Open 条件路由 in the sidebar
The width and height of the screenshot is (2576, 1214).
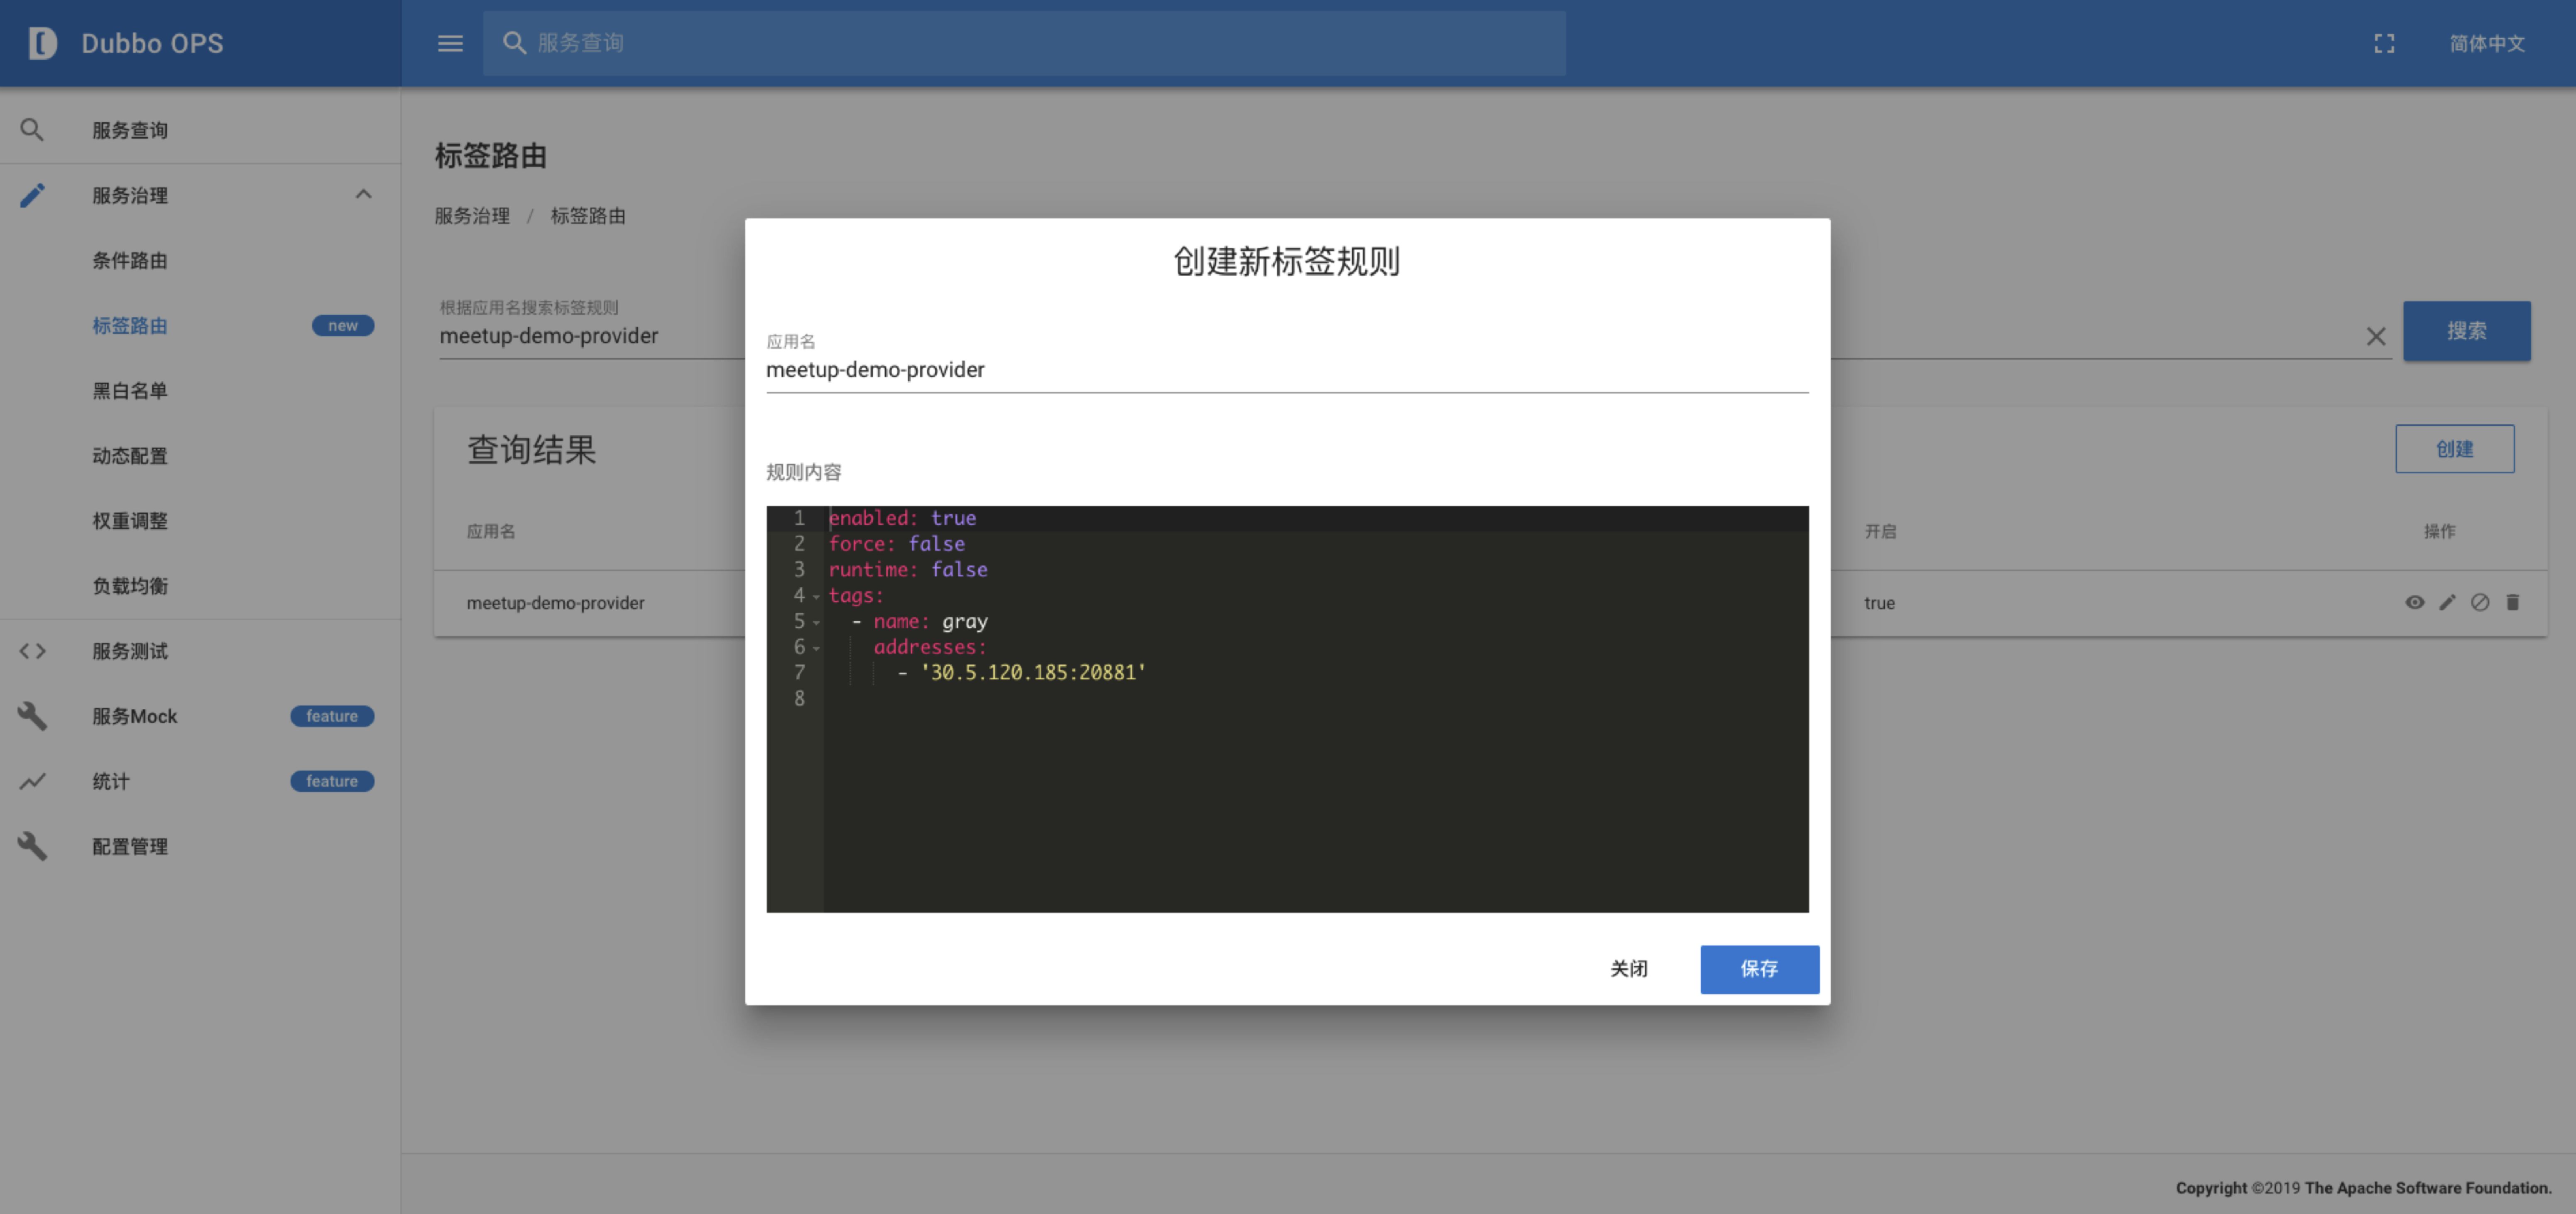[x=130, y=261]
